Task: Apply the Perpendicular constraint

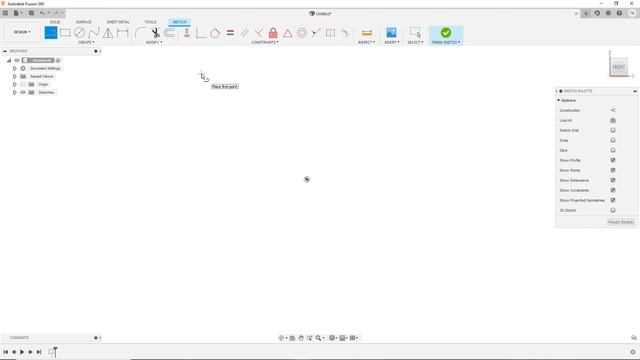Action: [x=258, y=33]
